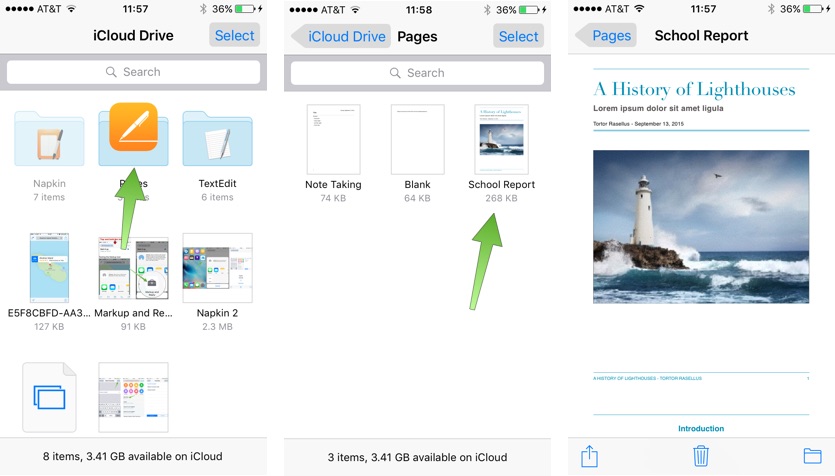
Task: Tap Select on the iCloud Drive screen
Action: [x=235, y=35]
